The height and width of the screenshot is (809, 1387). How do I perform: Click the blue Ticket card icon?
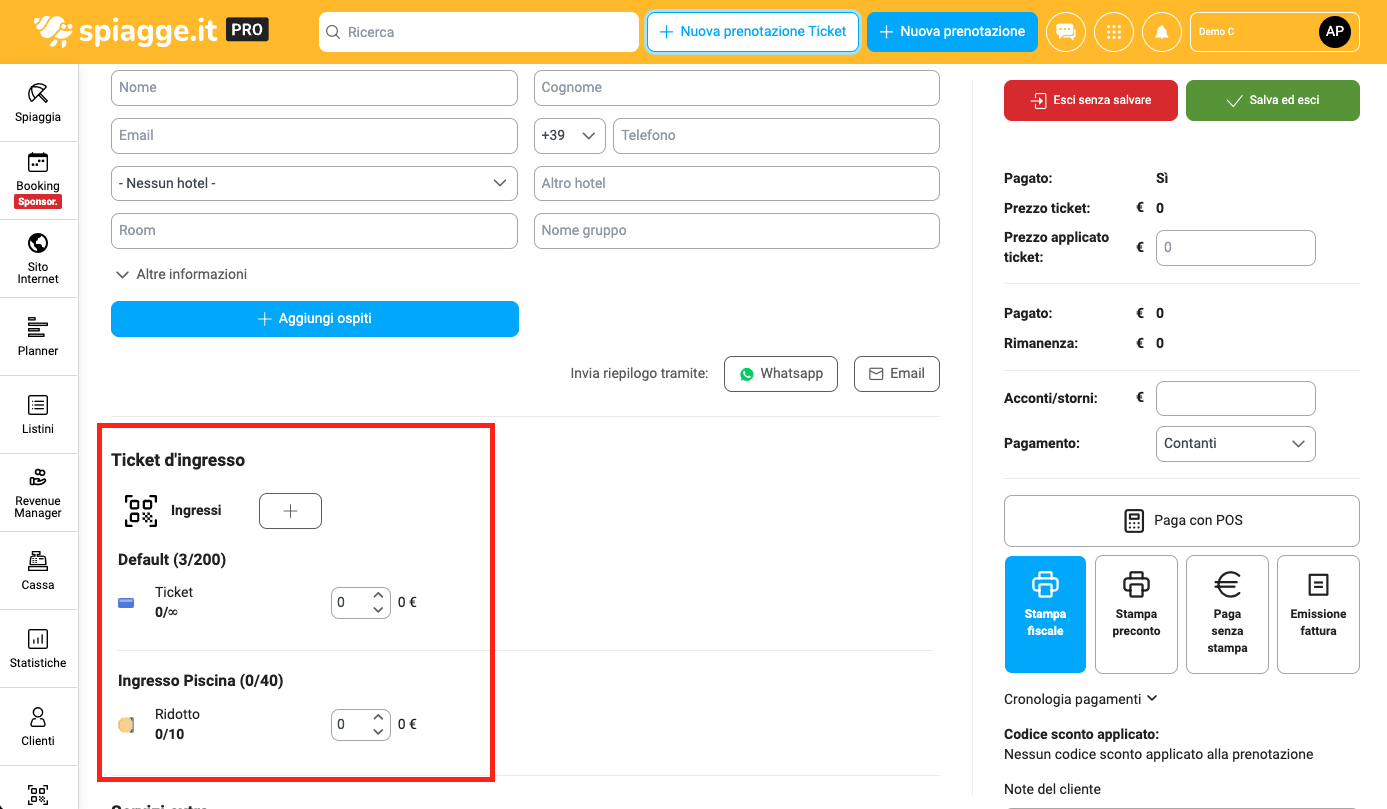[x=126, y=603]
